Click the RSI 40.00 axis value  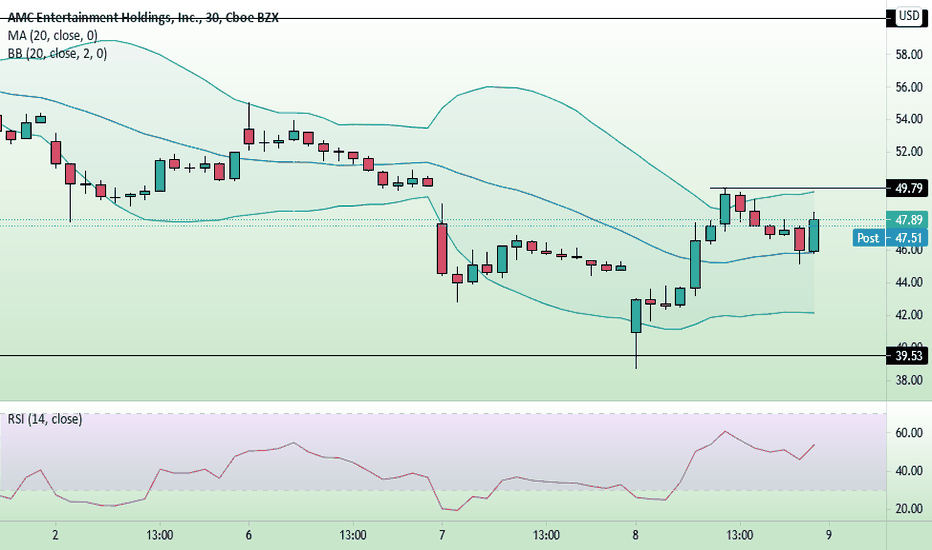(909, 471)
